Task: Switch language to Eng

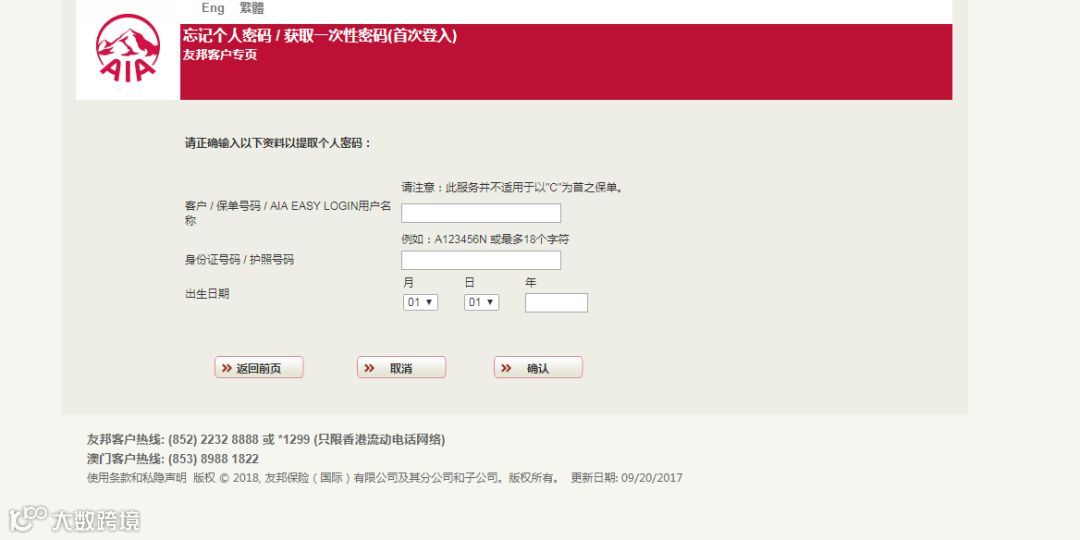Action: pos(213,8)
